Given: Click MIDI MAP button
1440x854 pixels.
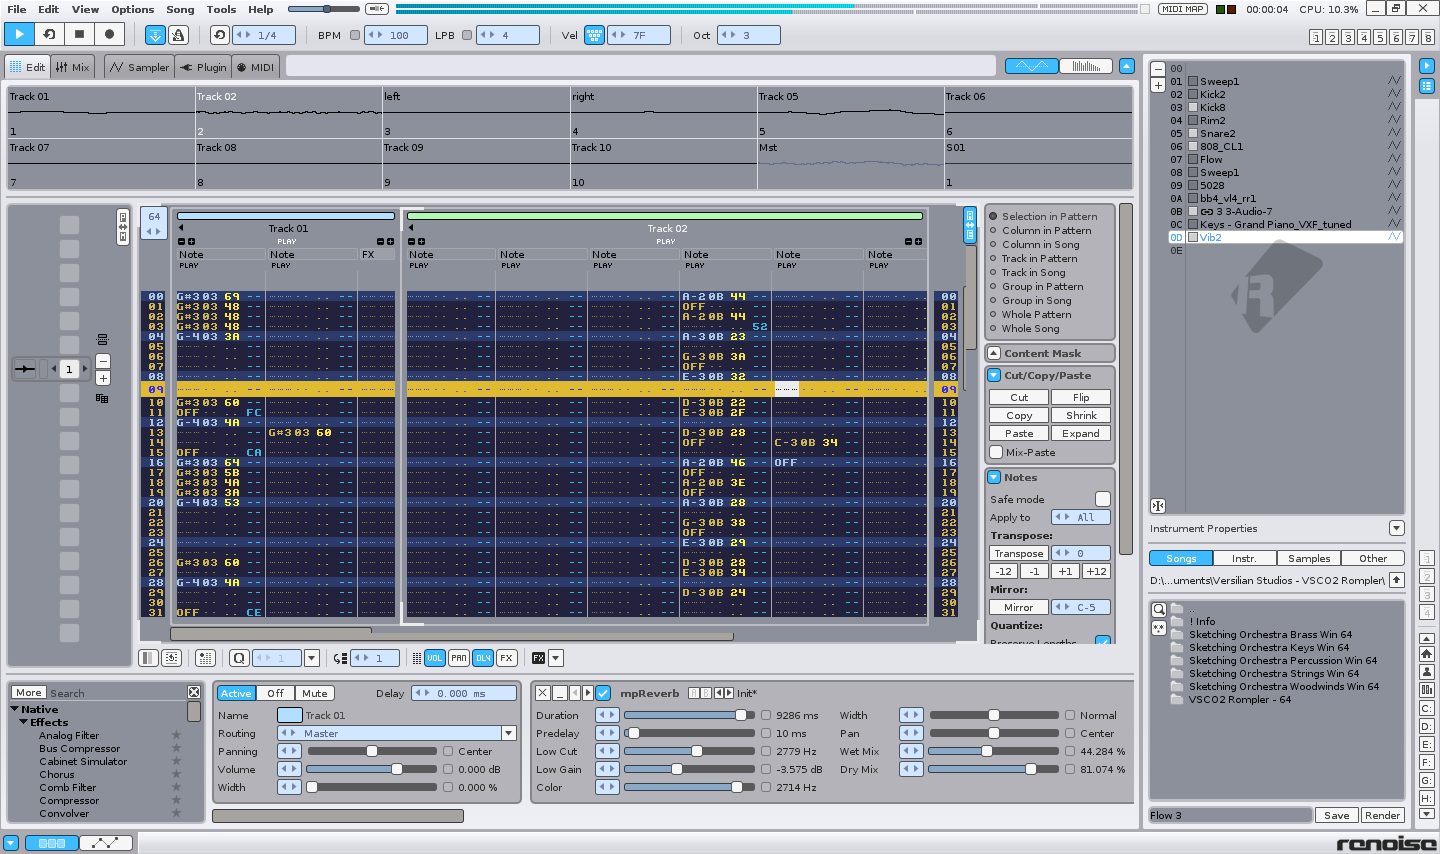Looking at the screenshot, I should coord(1183,9).
